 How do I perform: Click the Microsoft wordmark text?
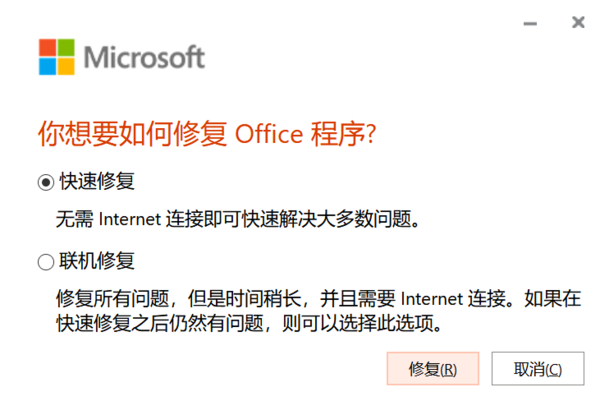(145, 56)
